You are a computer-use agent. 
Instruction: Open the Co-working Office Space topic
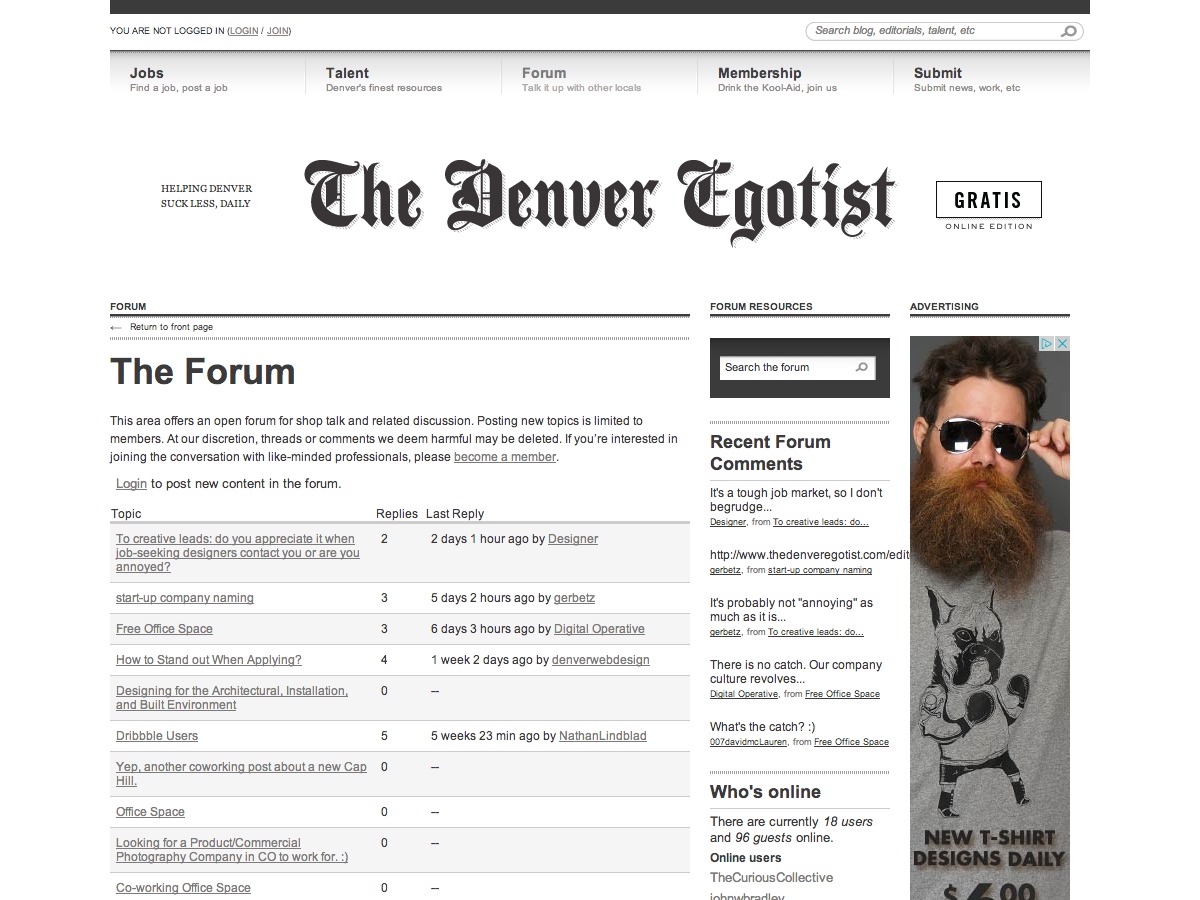(x=183, y=888)
